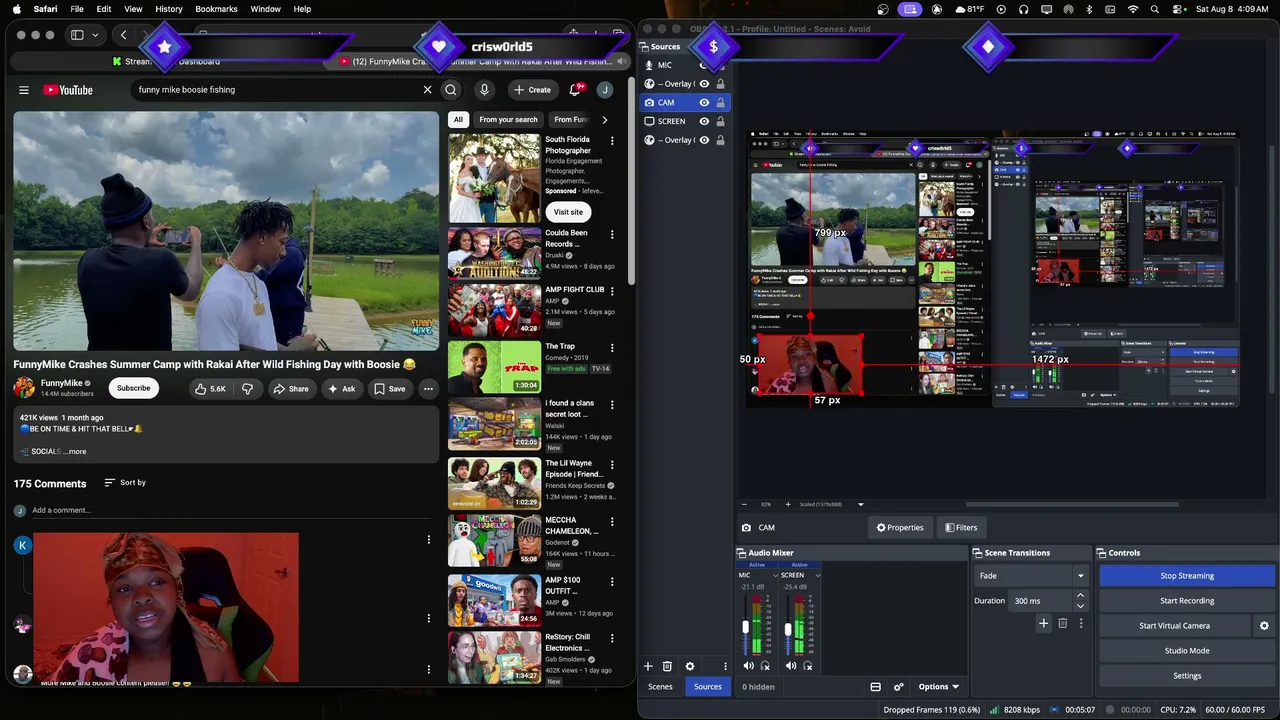This screenshot has width=1280, height=720.
Task: Open the Fade transition dropdown
Action: tap(1031, 576)
